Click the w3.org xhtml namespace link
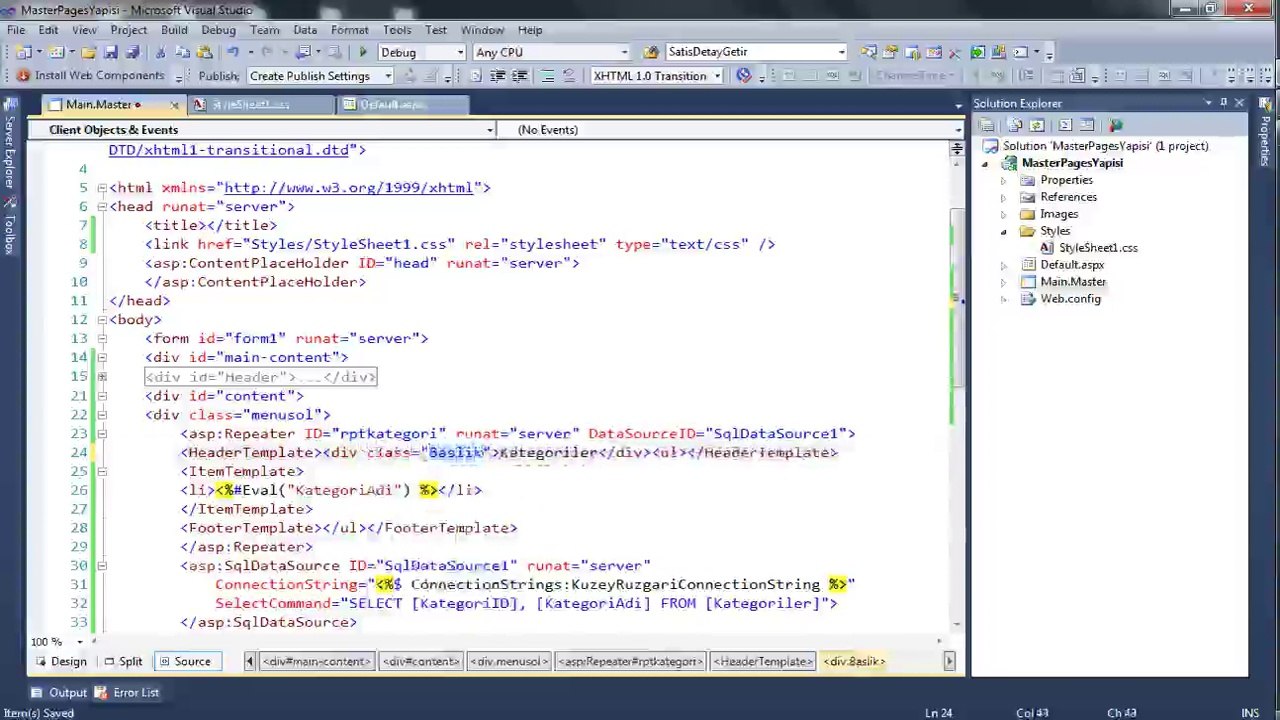 point(348,187)
